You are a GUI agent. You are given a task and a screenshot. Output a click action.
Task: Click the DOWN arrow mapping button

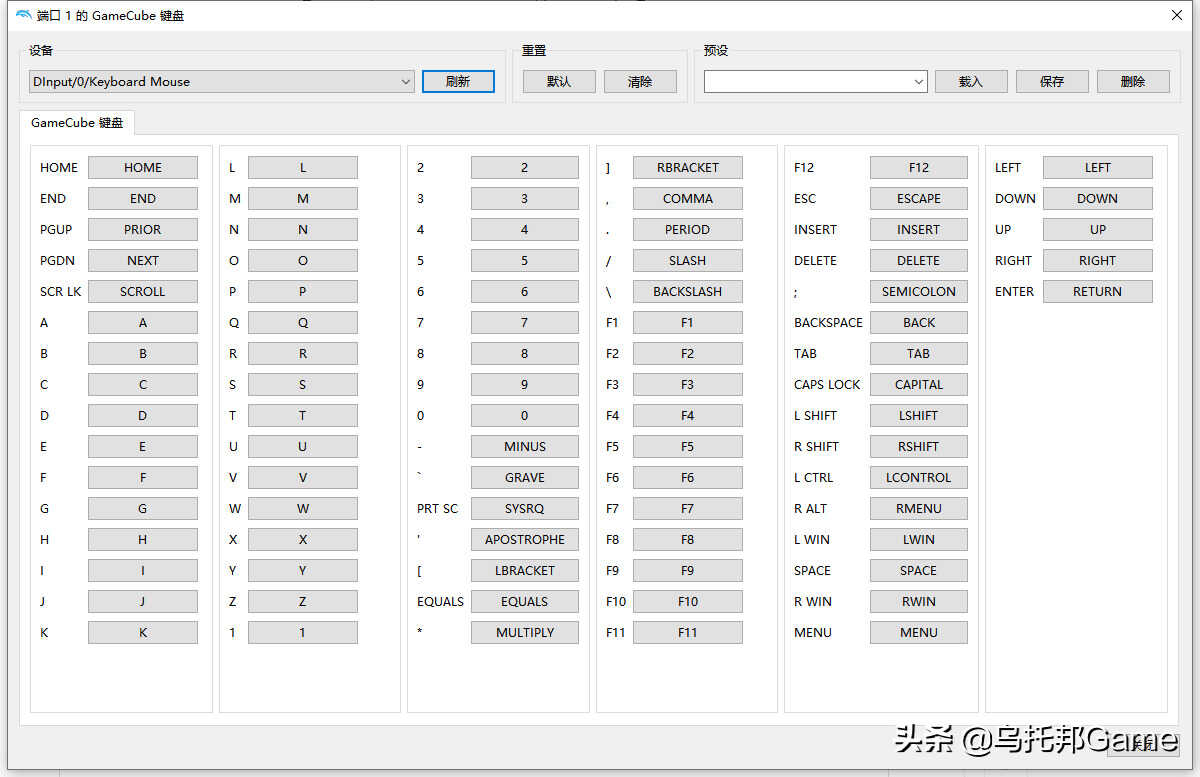click(1098, 199)
